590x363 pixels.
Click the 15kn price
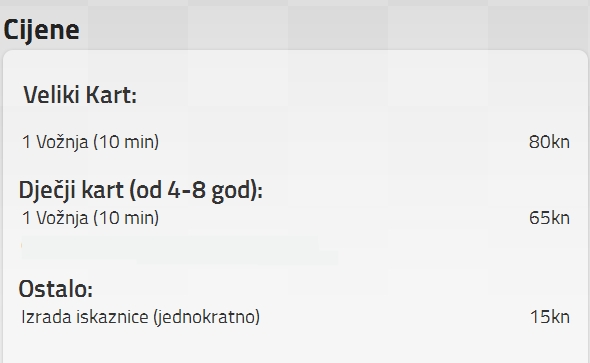(550, 317)
